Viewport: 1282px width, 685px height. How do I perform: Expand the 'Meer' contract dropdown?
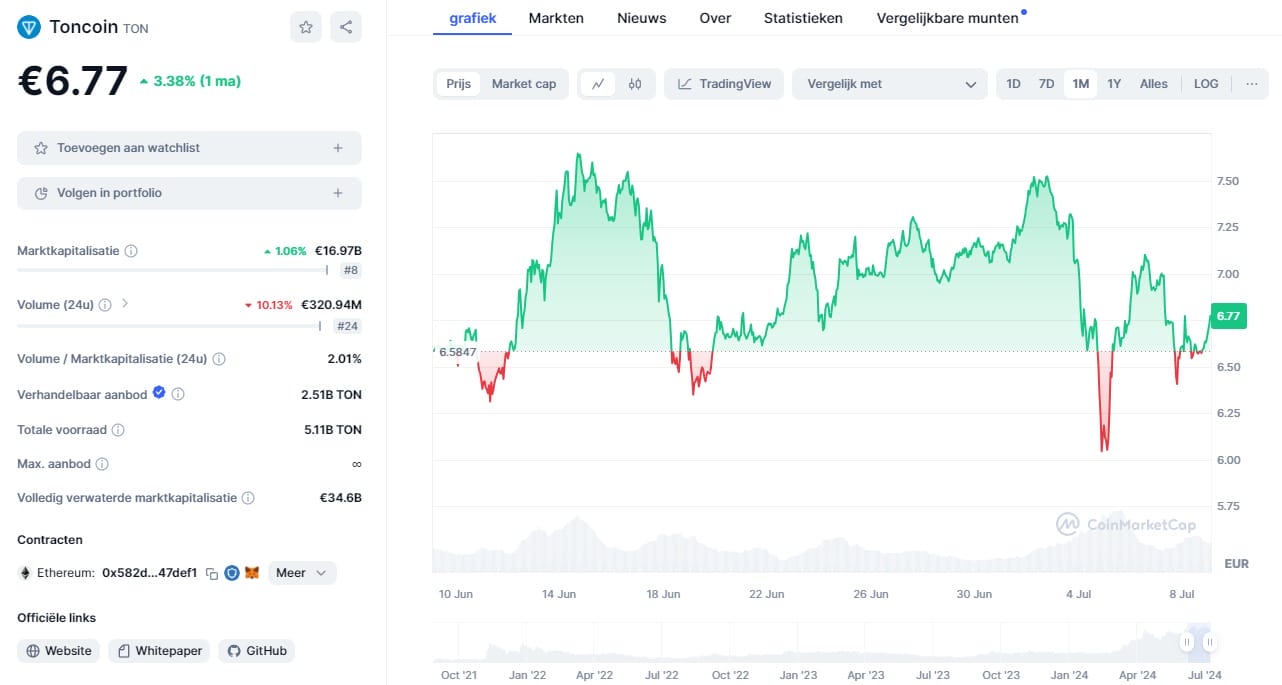(x=300, y=573)
